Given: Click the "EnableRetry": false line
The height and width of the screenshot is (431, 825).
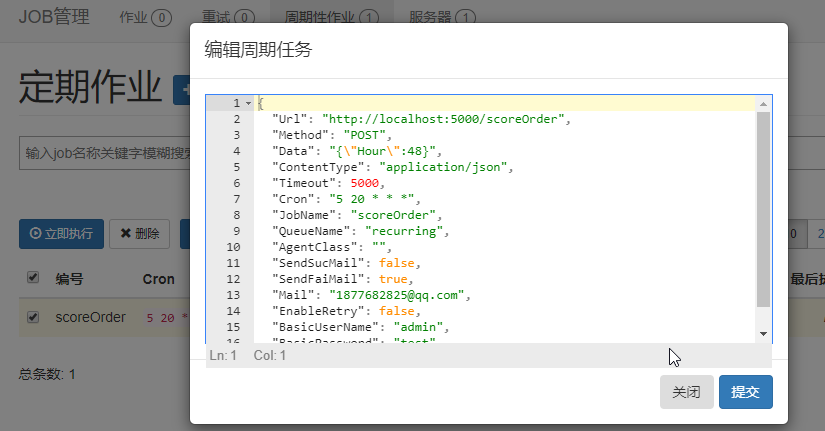Looking at the screenshot, I should tap(346, 311).
